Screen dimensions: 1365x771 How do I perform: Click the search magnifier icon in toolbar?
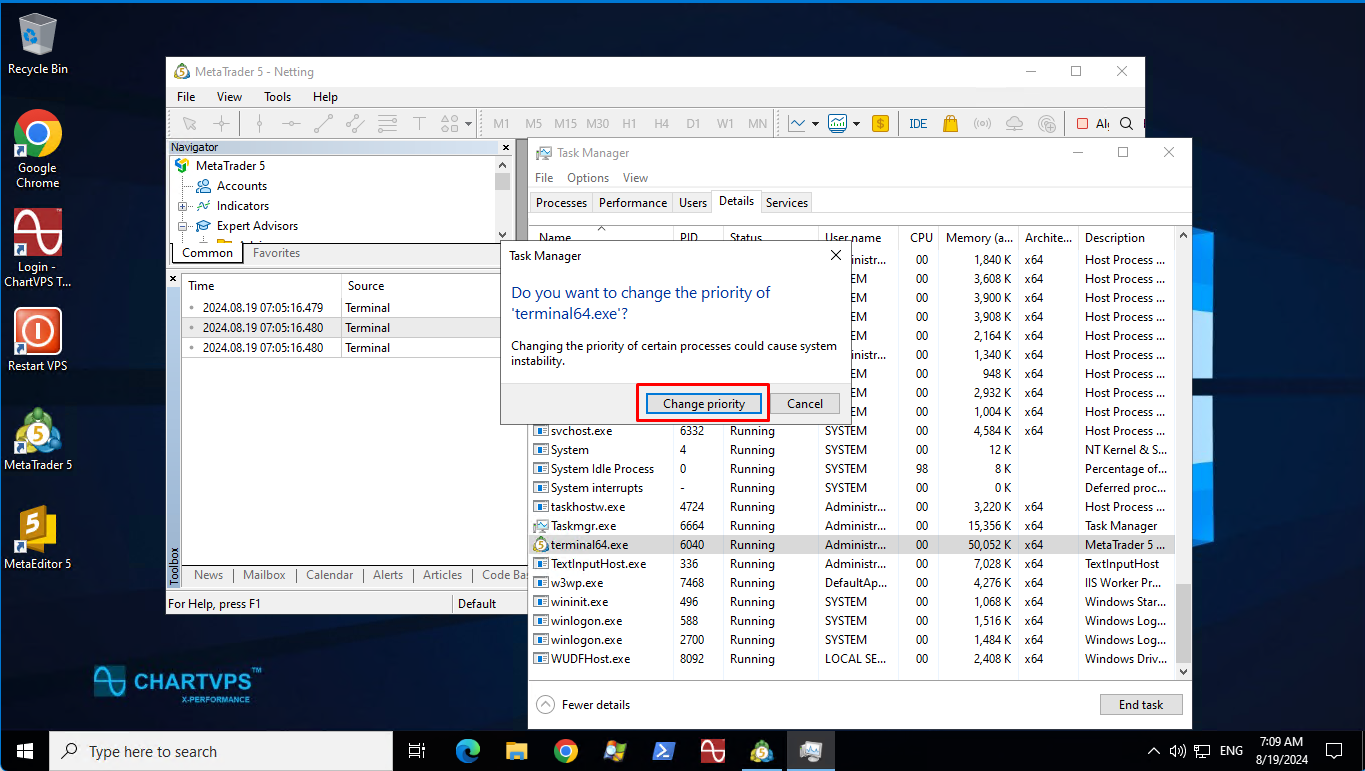[1126, 124]
